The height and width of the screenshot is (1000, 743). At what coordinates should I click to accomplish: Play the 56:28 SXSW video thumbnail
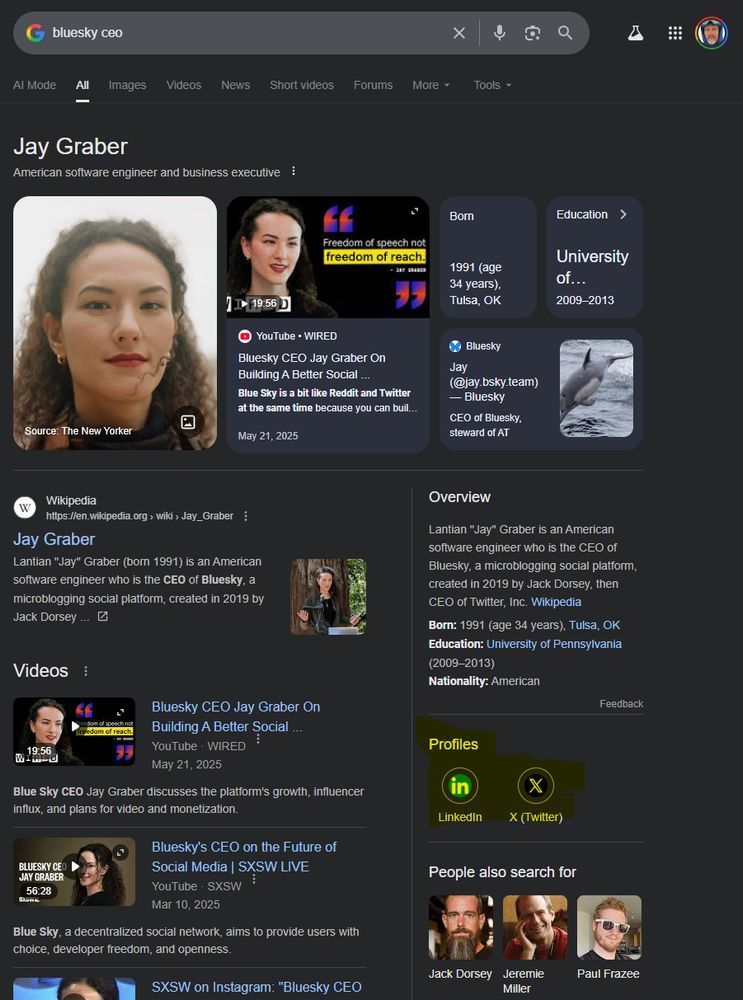click(74, 872)
